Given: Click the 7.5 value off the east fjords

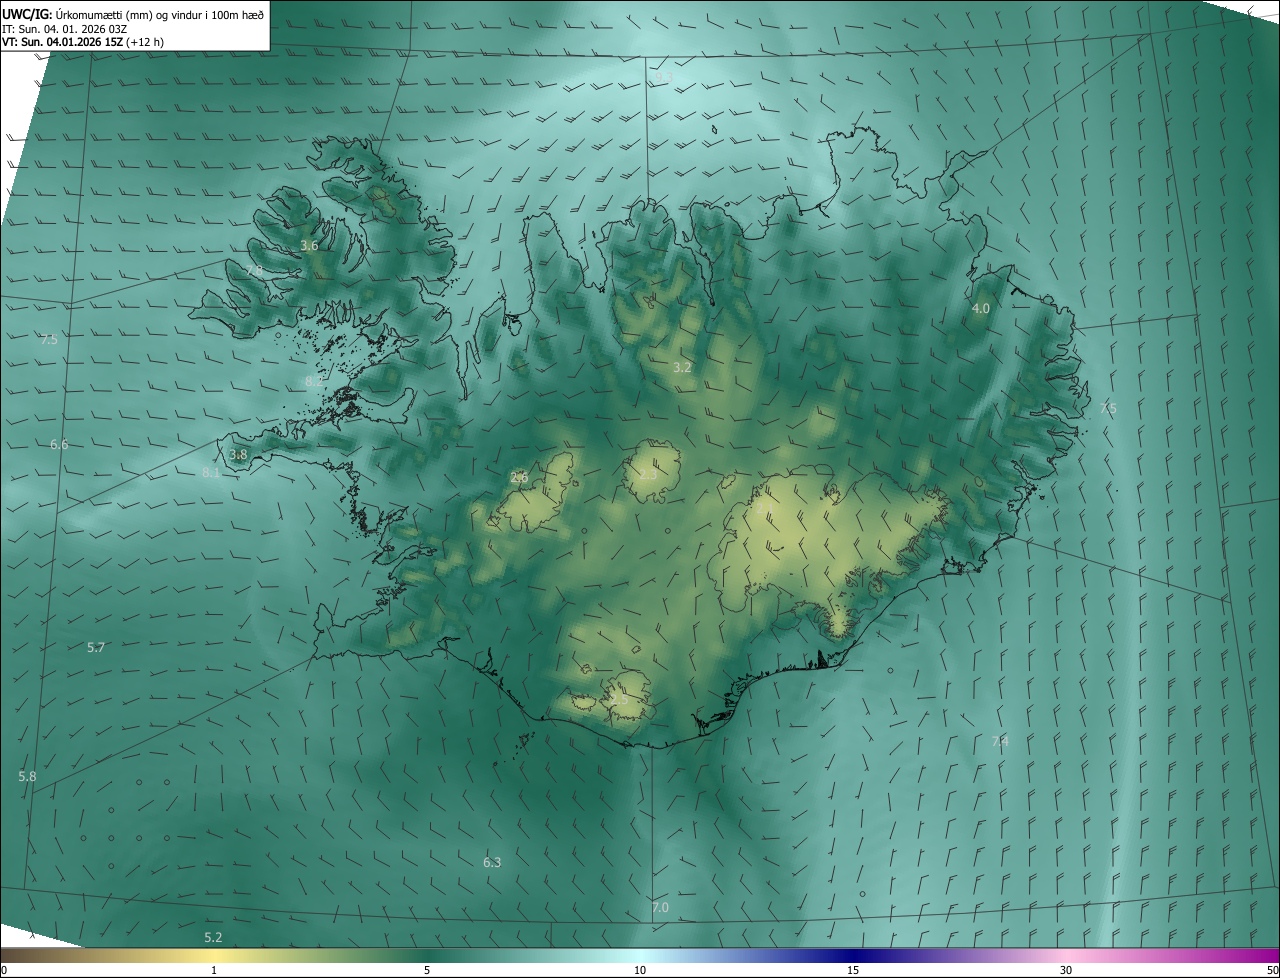Looking at the screenshot, I should [x=1108, y=407].
